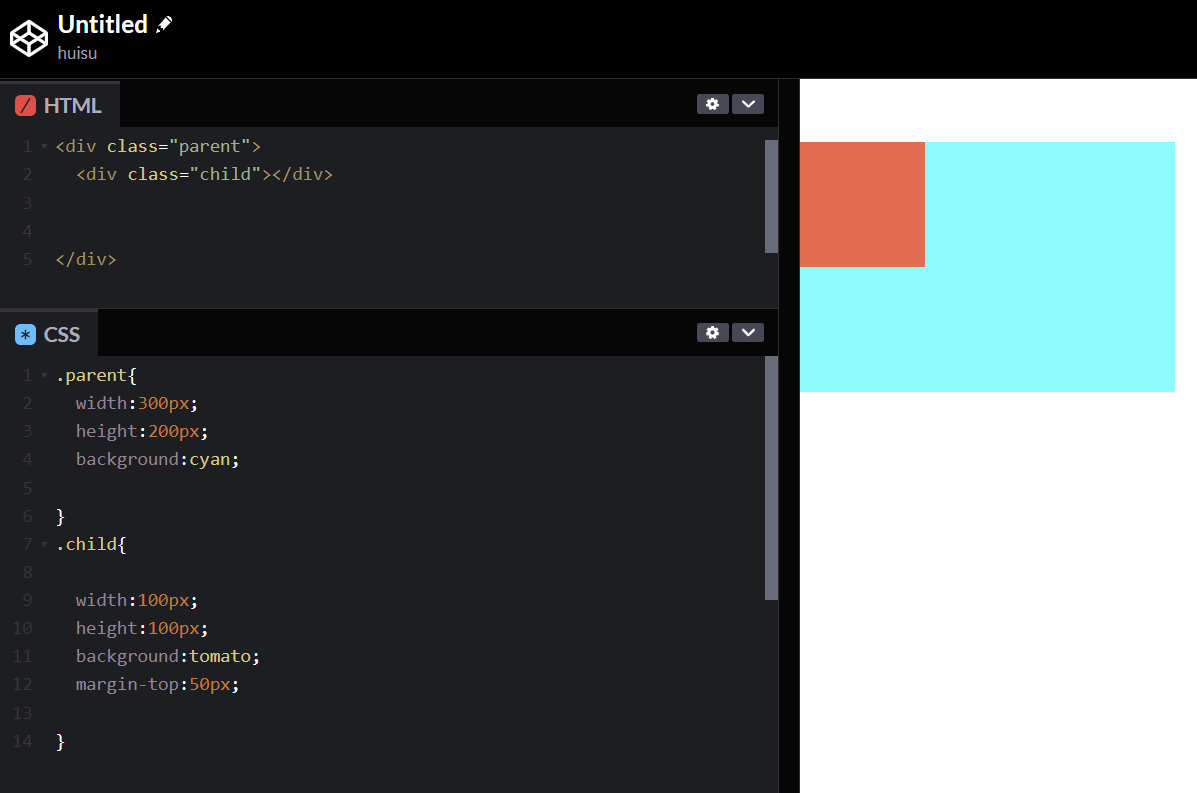Select the CSS editor tab

[49, 334]
